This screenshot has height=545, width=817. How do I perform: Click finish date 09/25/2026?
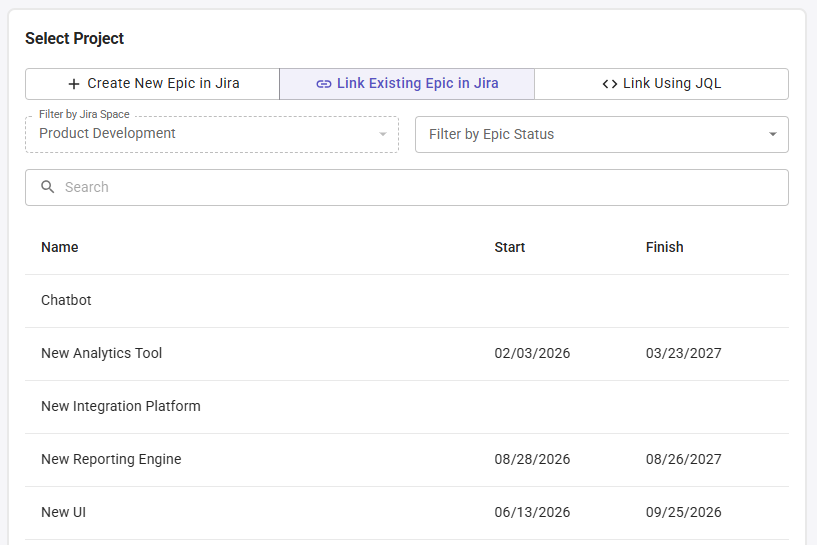click(x=684, y=513)
